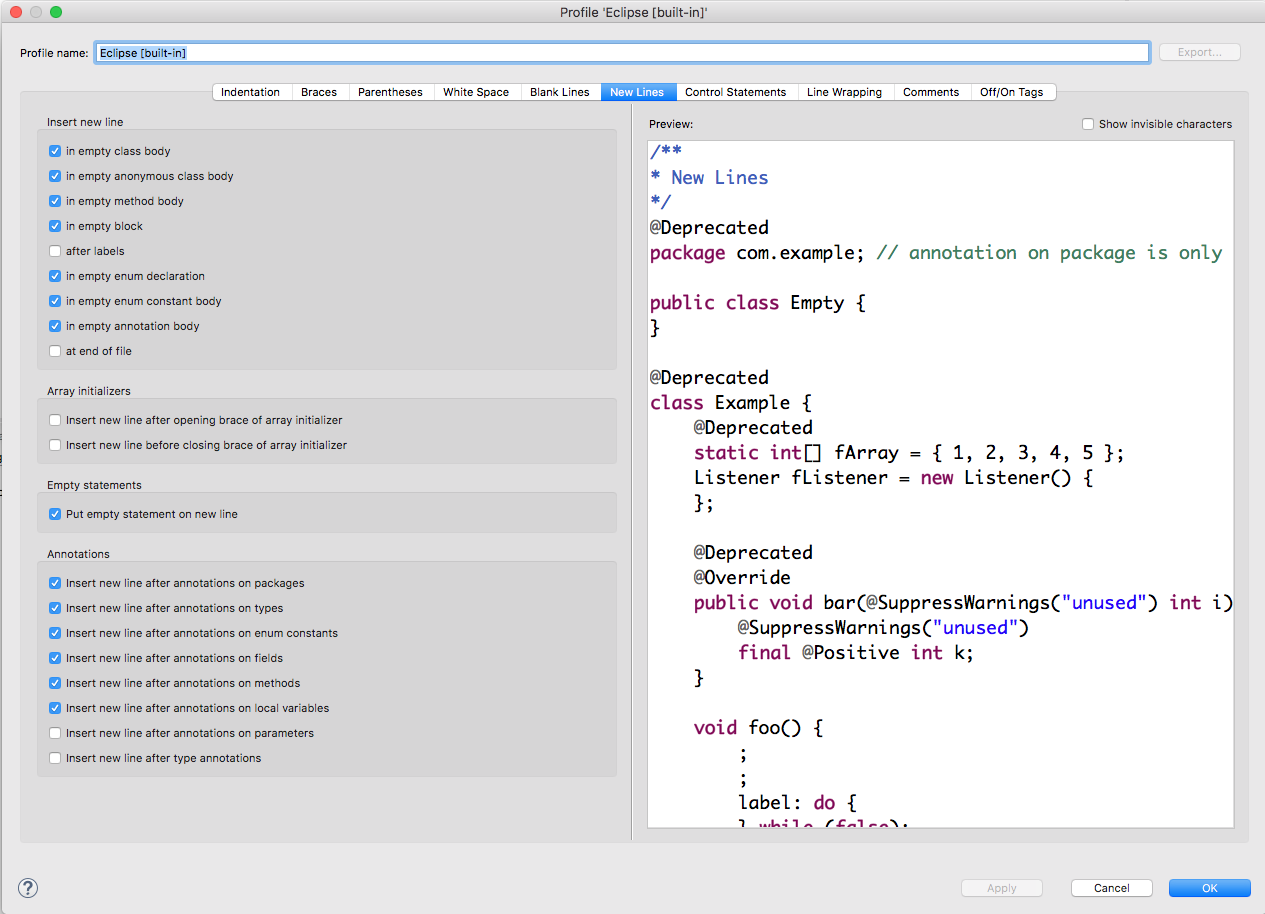The height and width of the screenshot is (914, 1265).
Task: Enable new line after labels
Action: coord(56,251)
